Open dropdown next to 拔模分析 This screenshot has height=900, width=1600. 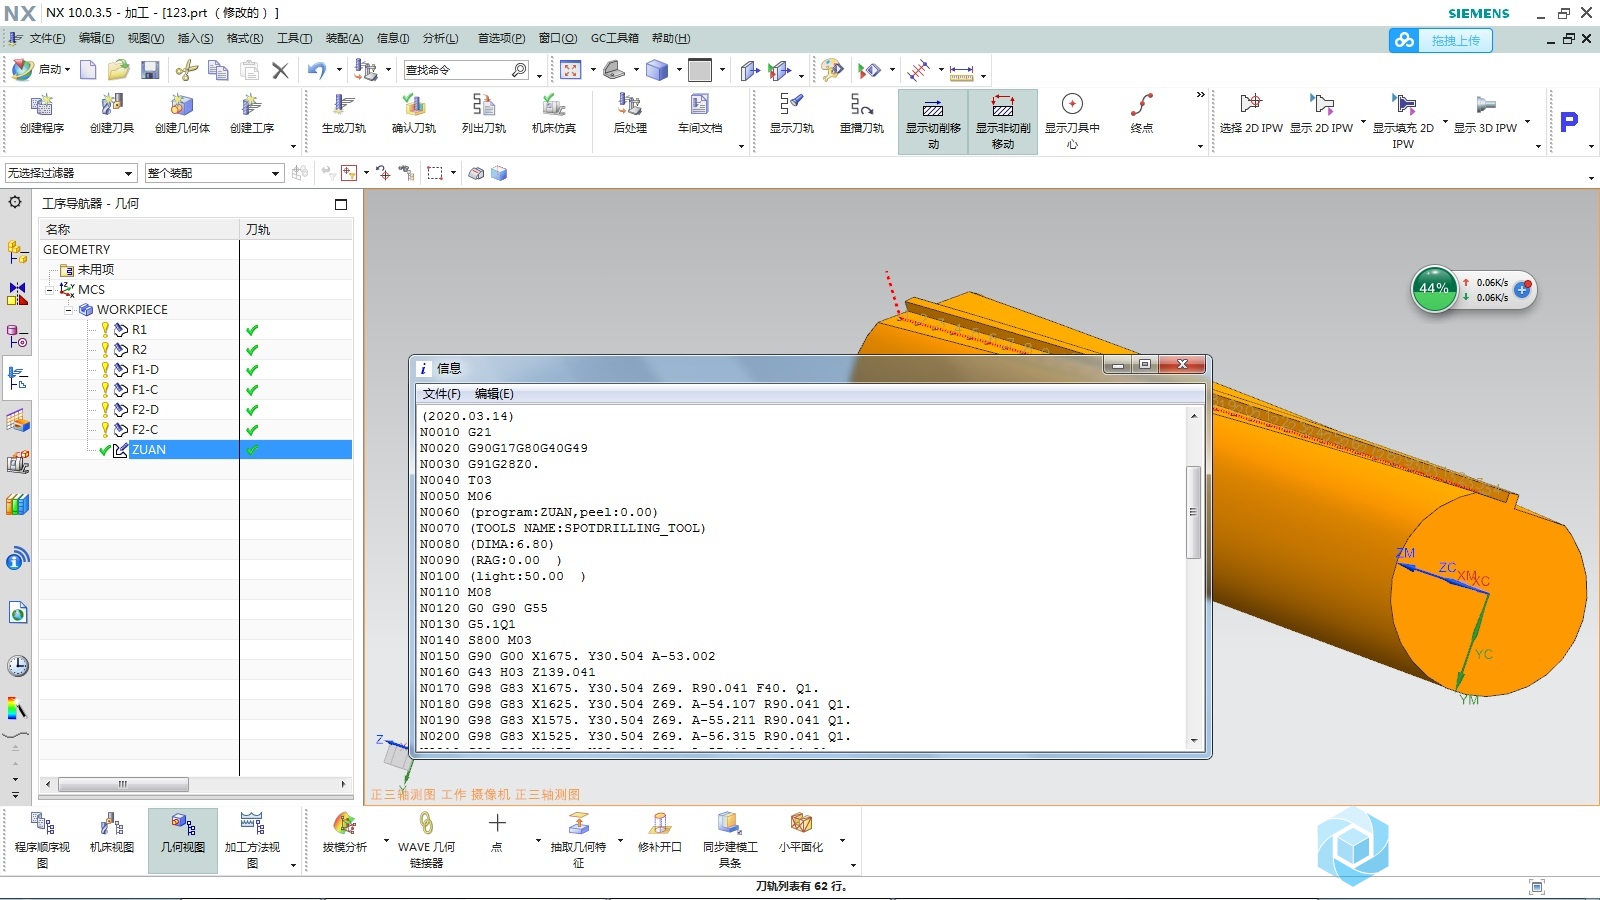(386, 840)
